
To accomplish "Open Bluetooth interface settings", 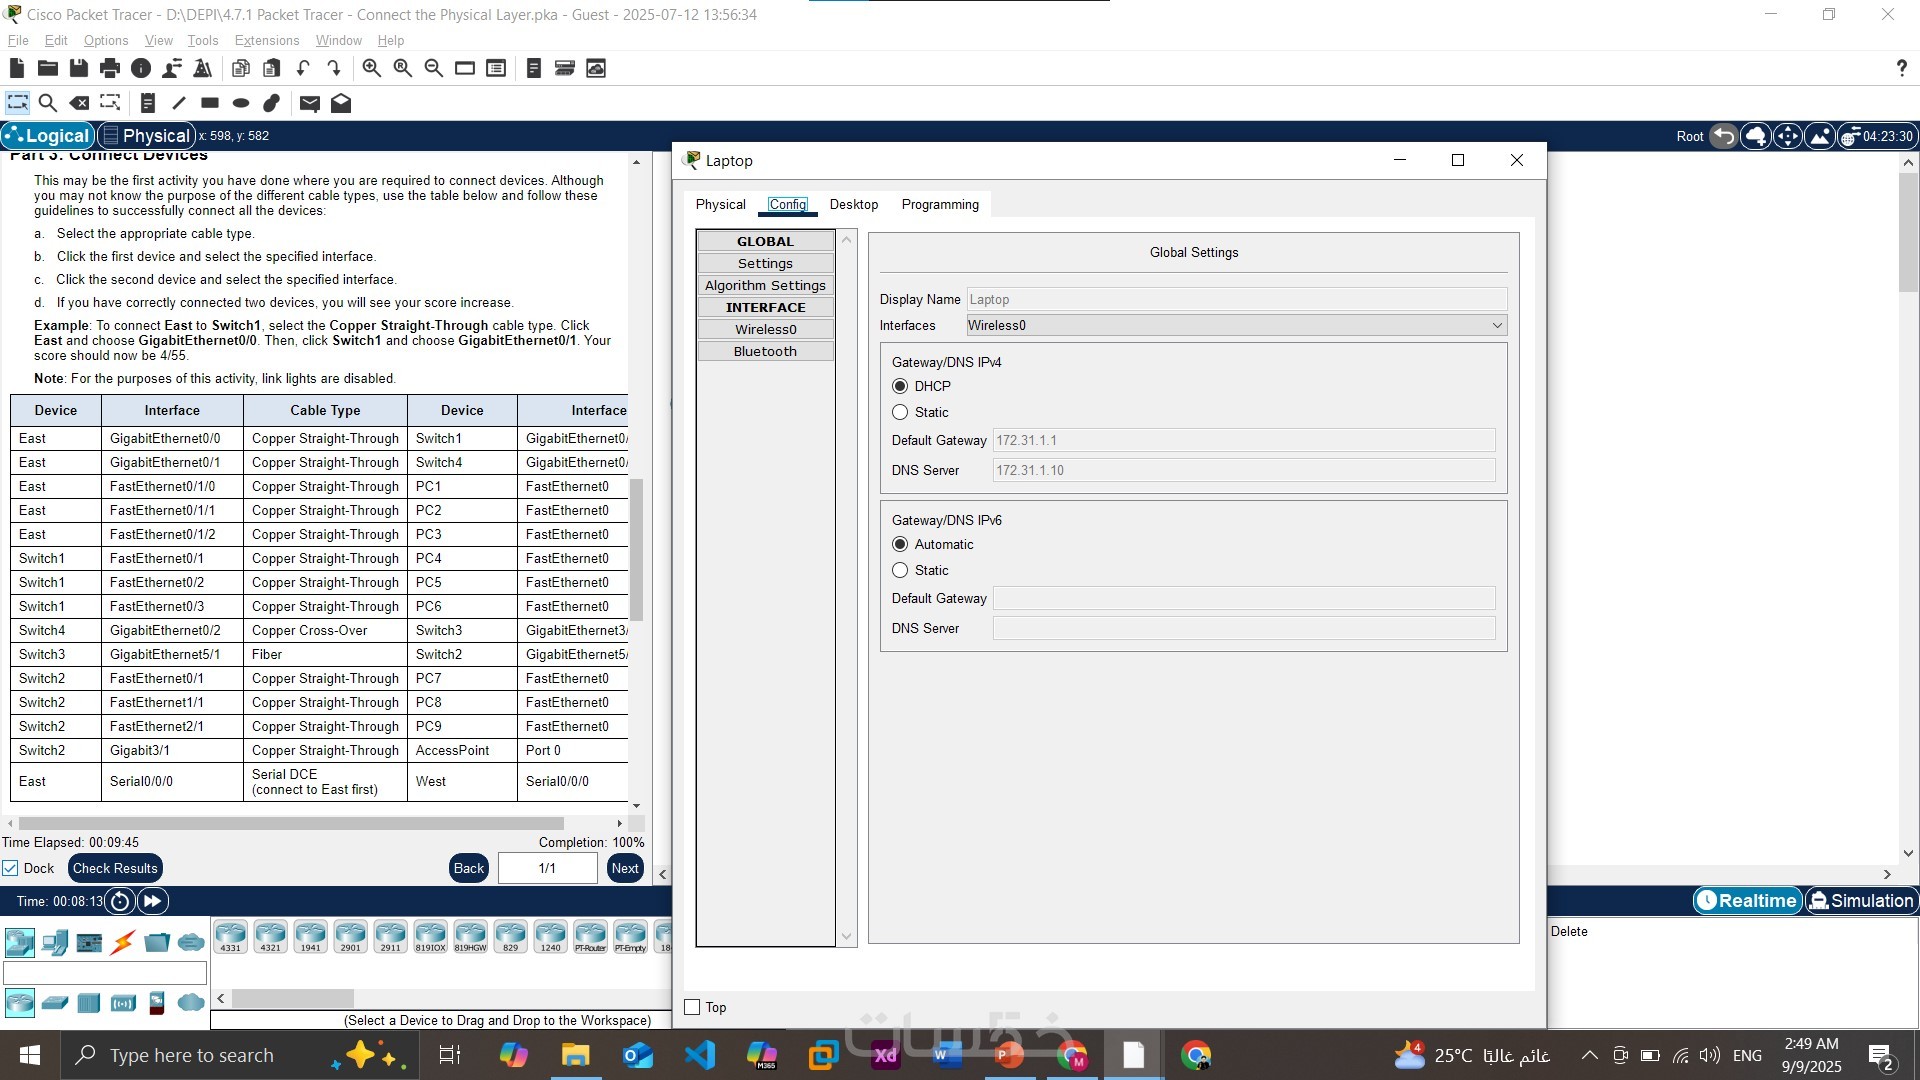I will click(765, 351).
